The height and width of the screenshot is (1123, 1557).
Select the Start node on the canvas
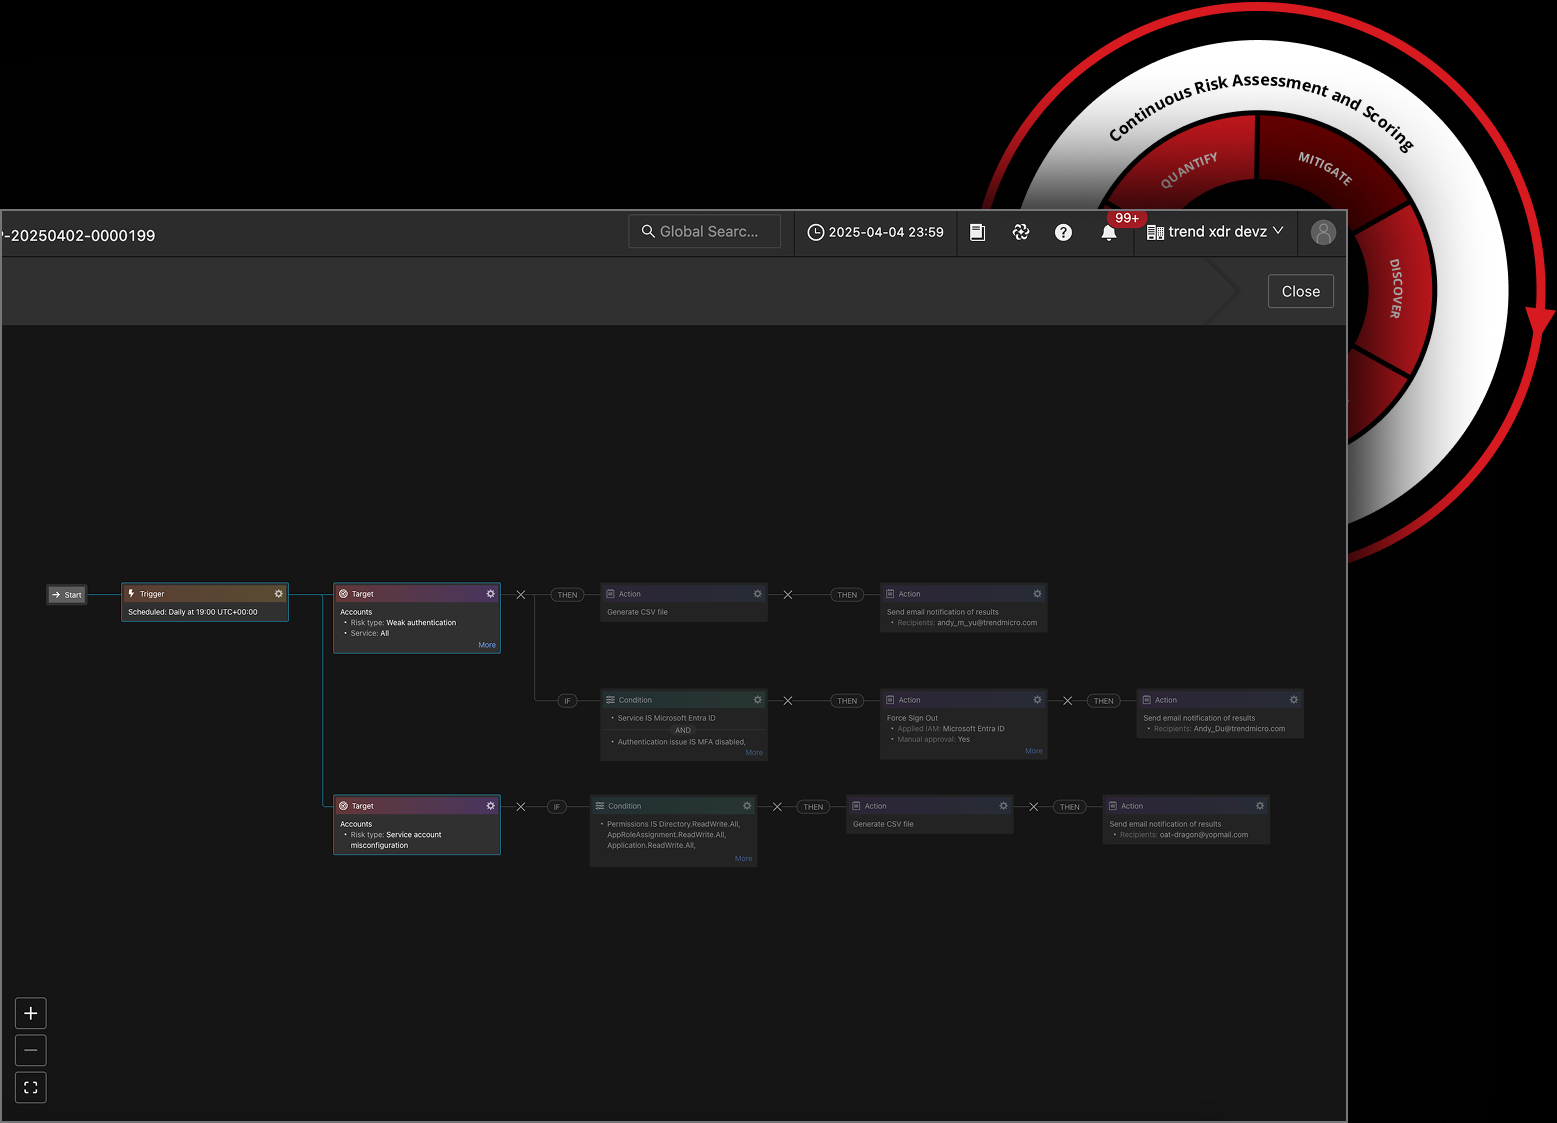[x=67, y=595]
